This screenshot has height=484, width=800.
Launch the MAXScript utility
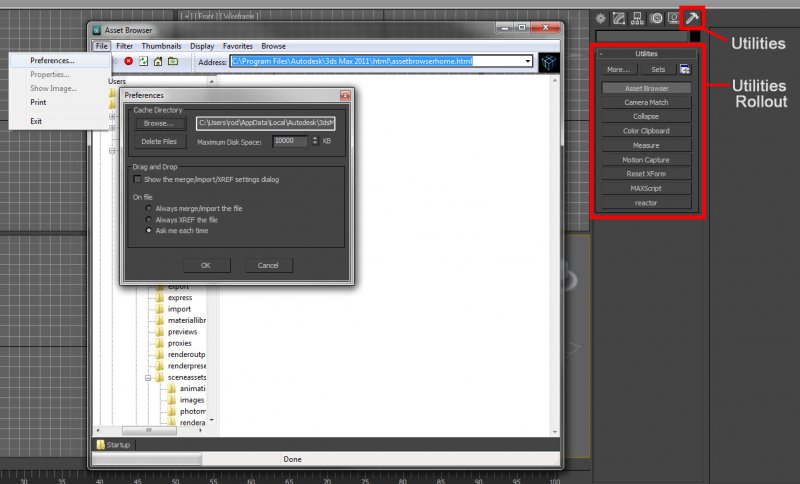tap(646, 188)
